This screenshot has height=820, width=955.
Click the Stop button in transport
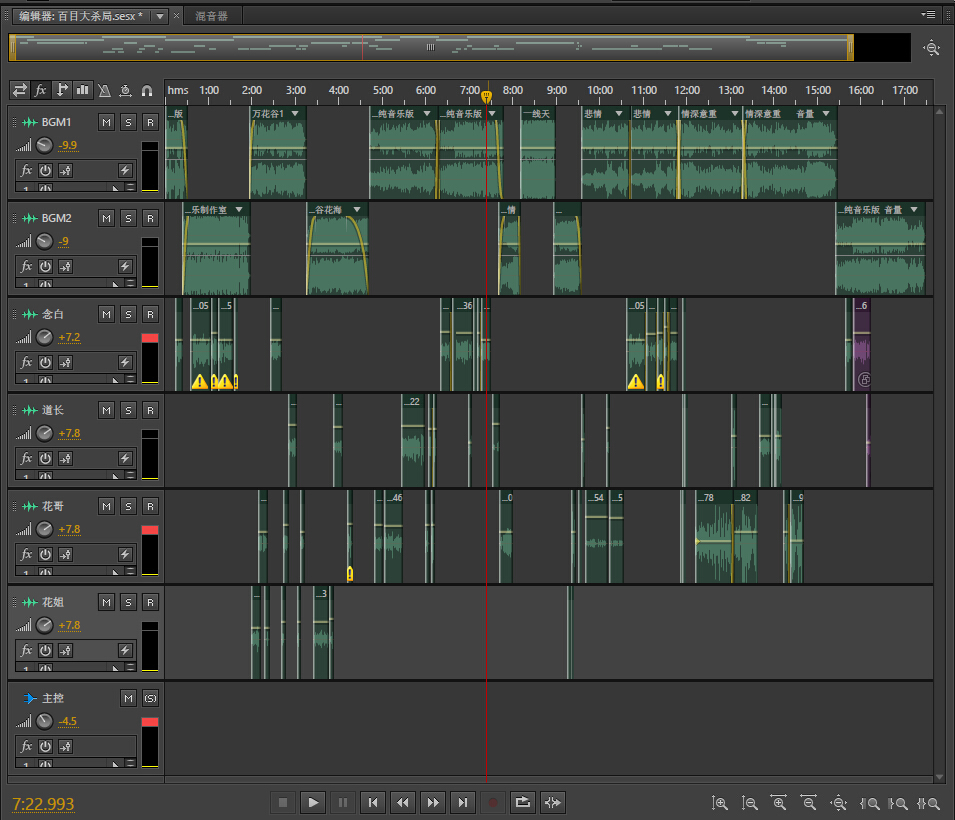coord(283,802)
